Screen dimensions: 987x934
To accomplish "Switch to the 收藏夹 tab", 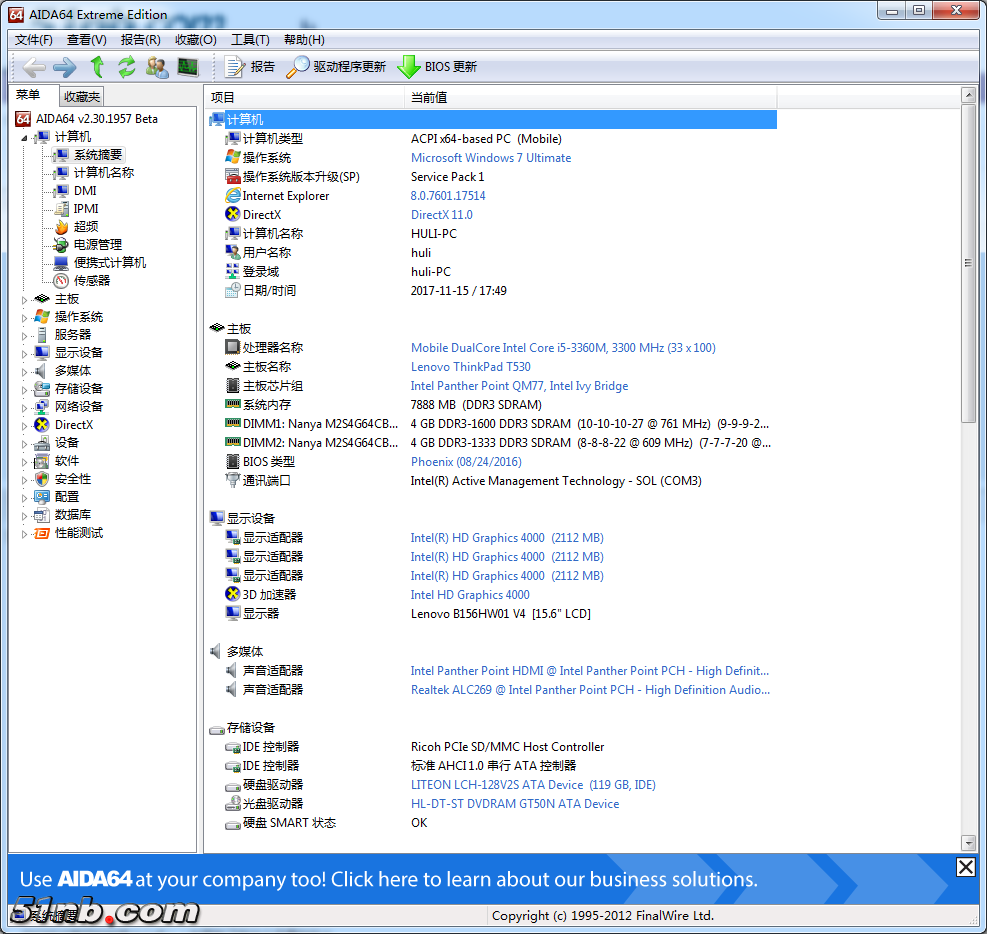I will click(x=81, y=97).
